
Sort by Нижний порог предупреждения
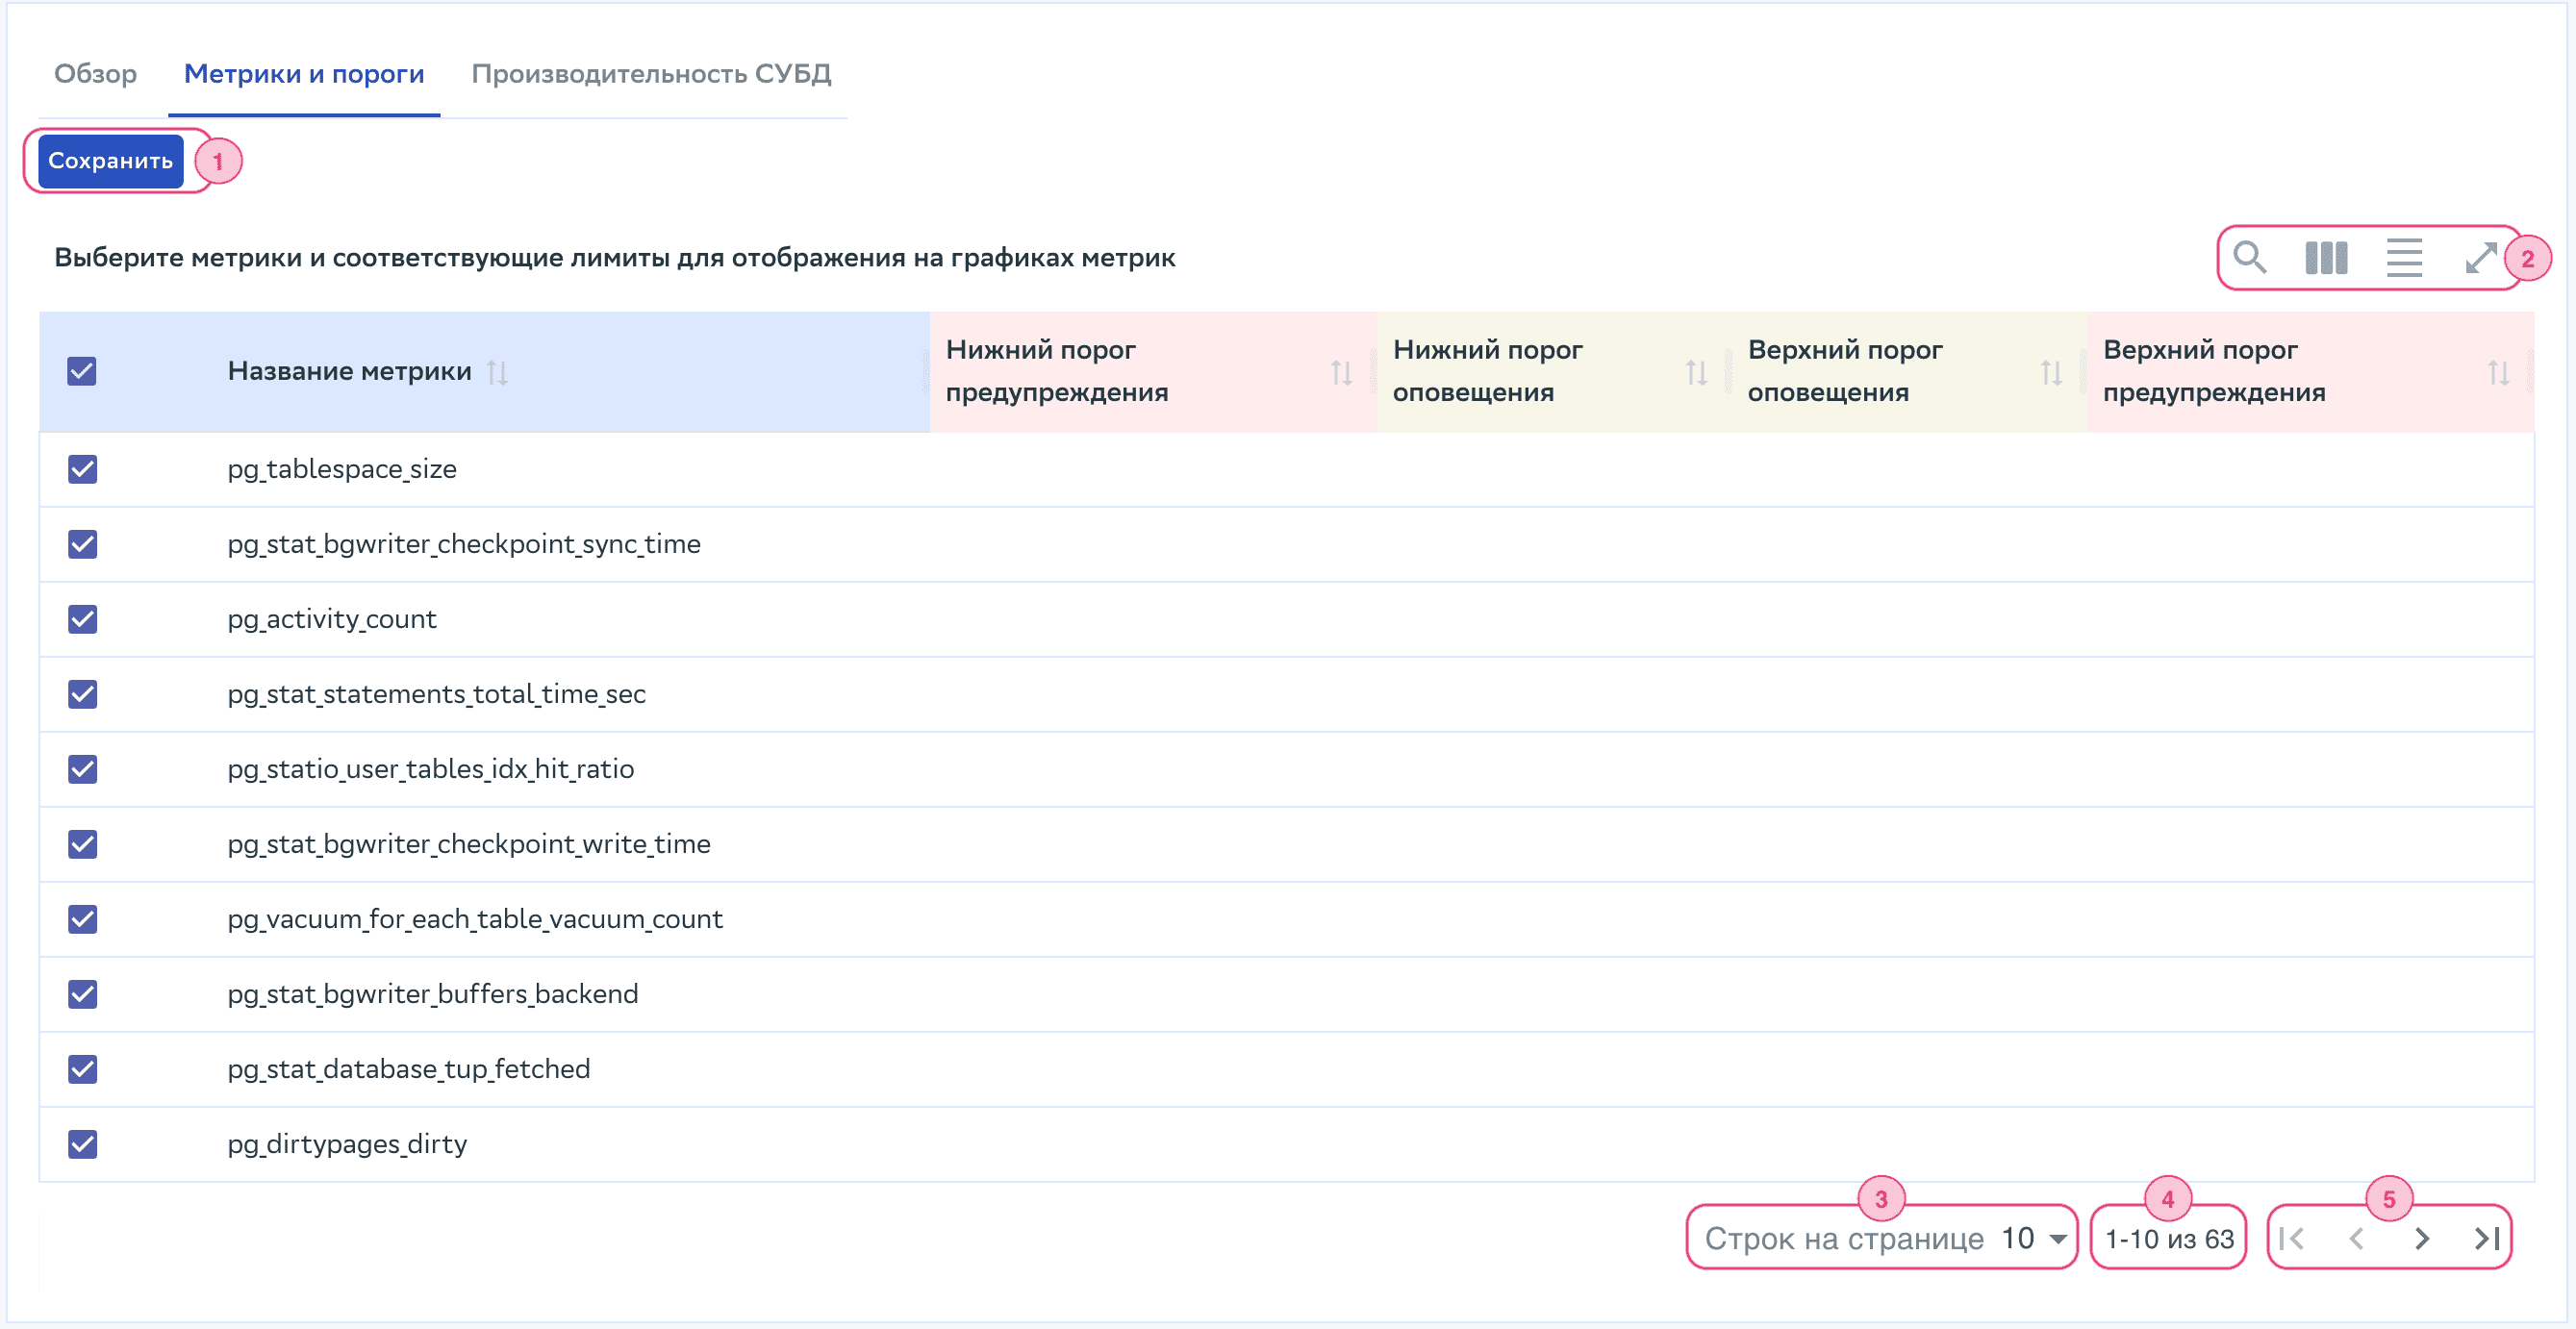tap(1341, 373)
